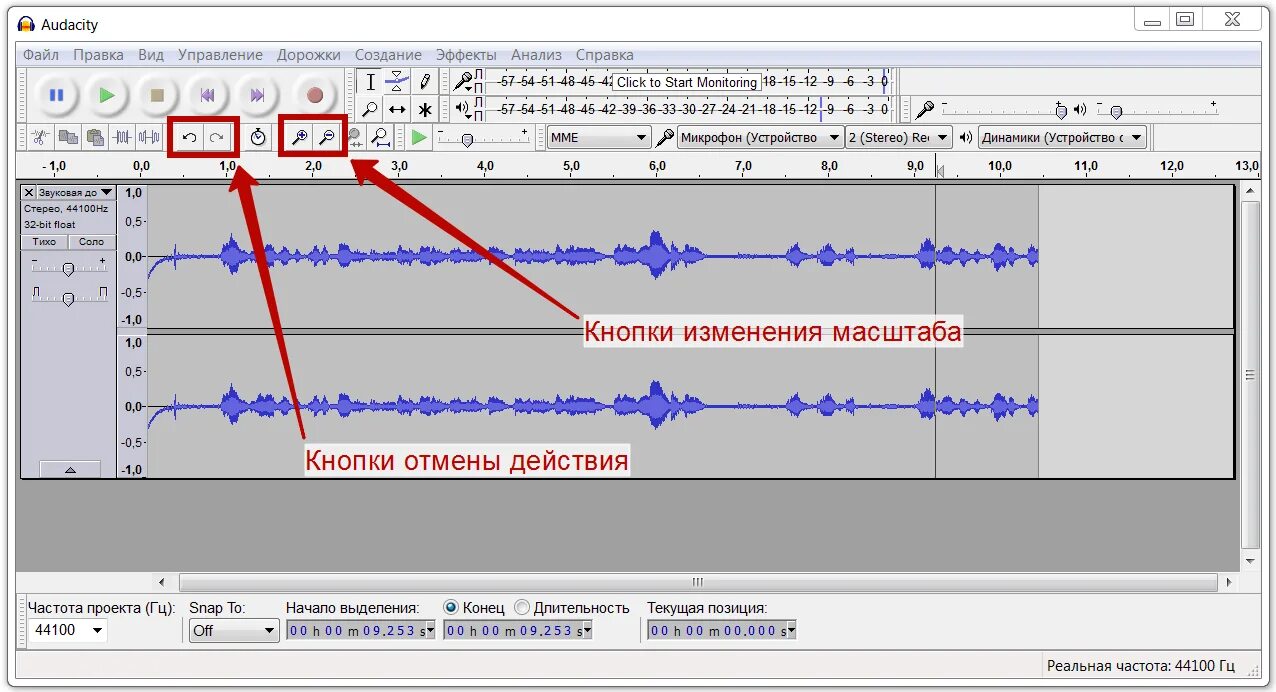Close the stereo track with X button
This screenshot has height=692, width=1276.
27,191
